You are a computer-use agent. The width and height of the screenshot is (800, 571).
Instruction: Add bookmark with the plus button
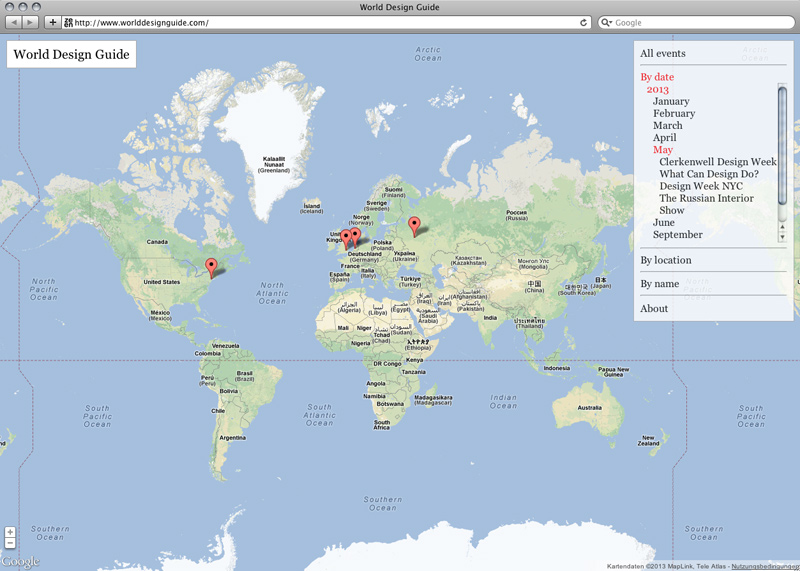tap(53, 22)
